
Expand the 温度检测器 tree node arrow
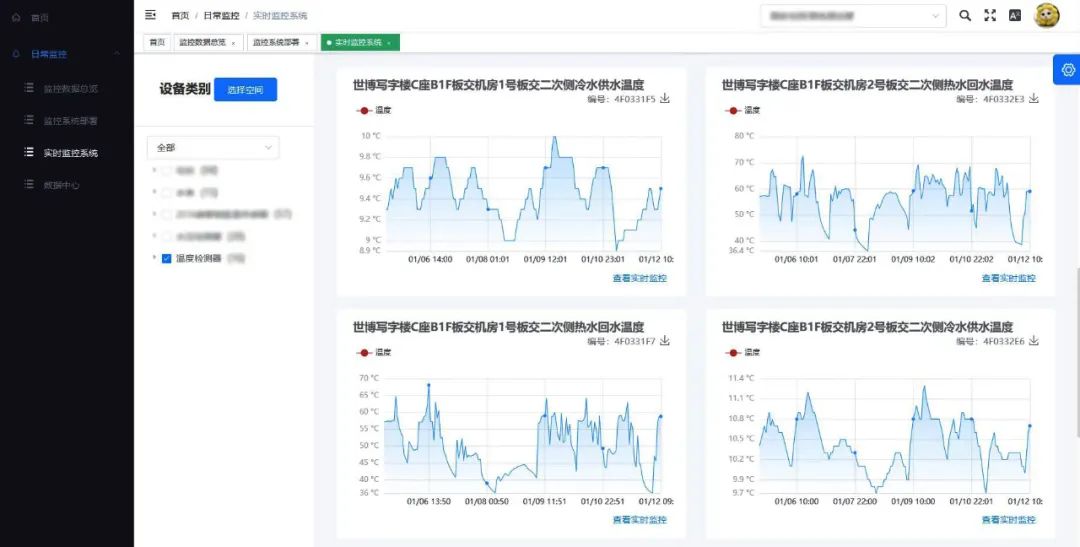pyautogui.click(x=154, y=258)
